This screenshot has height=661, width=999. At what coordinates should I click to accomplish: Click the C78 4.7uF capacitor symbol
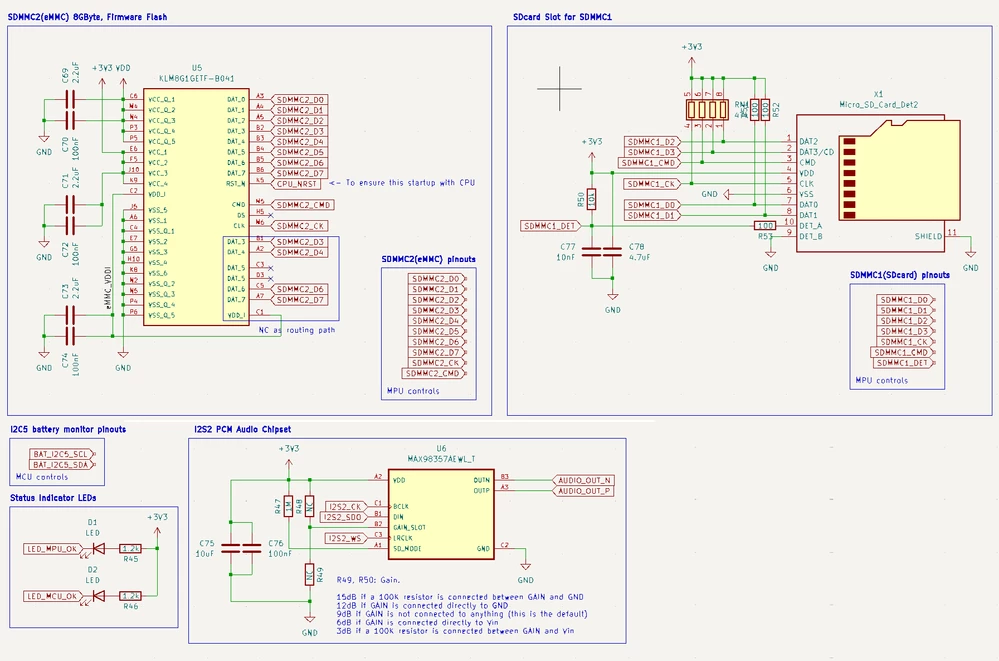(x=612, y=252)
